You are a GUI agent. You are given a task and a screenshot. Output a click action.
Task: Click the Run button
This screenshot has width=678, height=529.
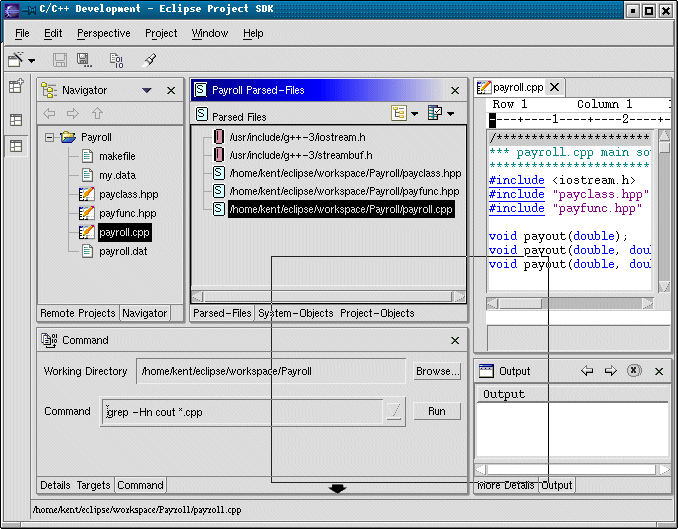[x=437, y=411]
